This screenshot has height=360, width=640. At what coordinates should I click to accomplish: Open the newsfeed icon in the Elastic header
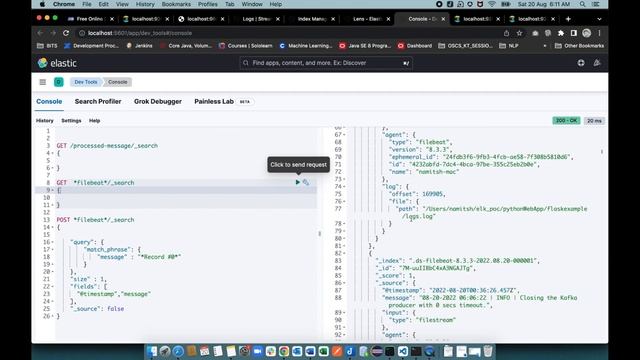point(597,63)
